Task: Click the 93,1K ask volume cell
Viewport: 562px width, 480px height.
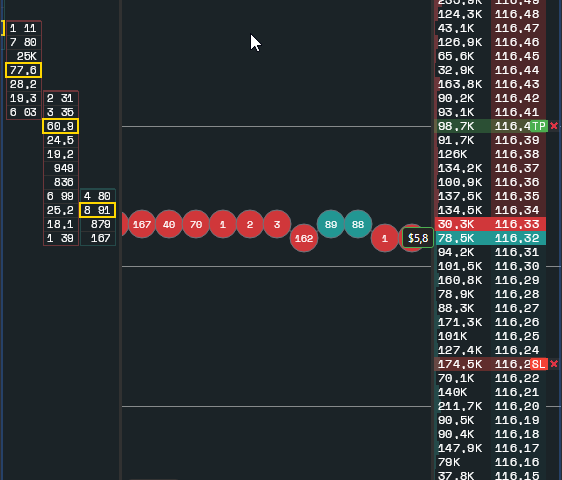Action: tap(456, 112)
